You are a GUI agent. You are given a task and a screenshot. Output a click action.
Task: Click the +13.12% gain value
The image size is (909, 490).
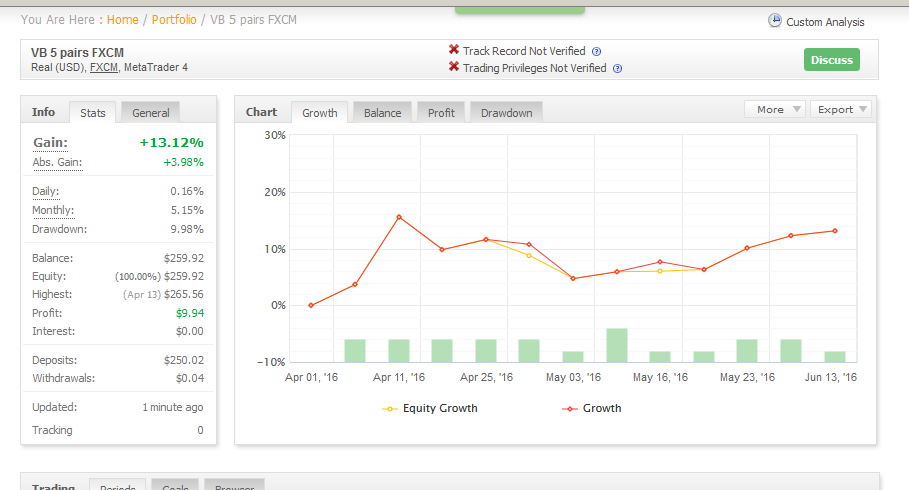(172, 143)
